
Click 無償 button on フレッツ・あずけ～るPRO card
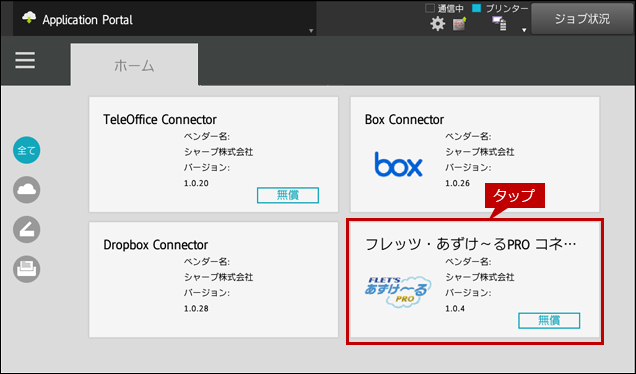[549, 320]
